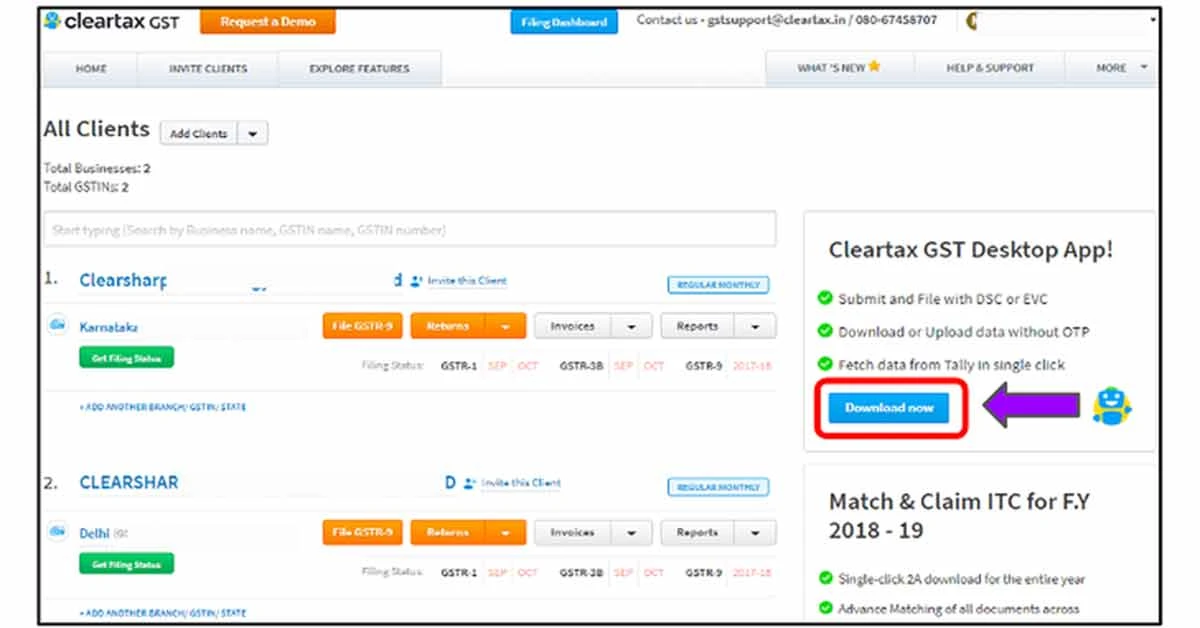1200x628 pixels.
Task: Expand the Returns dropdown for Karnataka
Action: (x=505, y=325)
